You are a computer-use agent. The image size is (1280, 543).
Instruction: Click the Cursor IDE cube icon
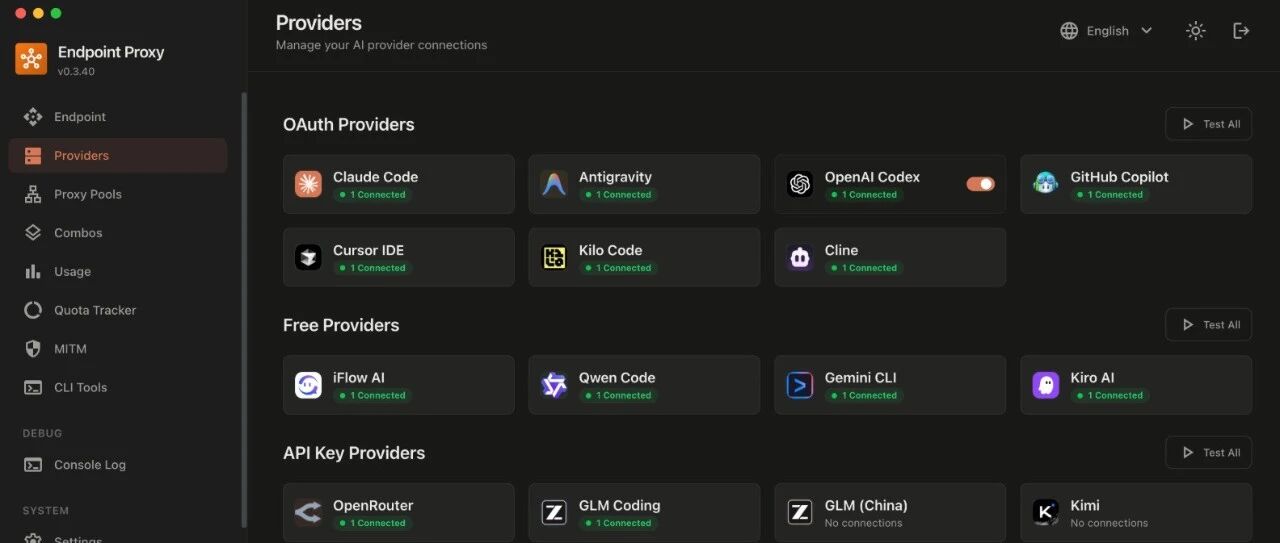click(308, 257)
